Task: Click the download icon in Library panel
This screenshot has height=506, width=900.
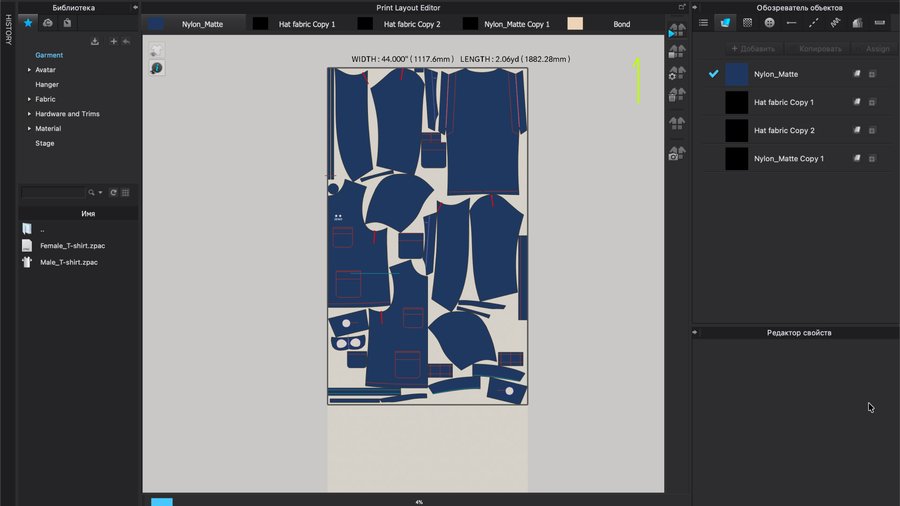Action: [95, 41]
